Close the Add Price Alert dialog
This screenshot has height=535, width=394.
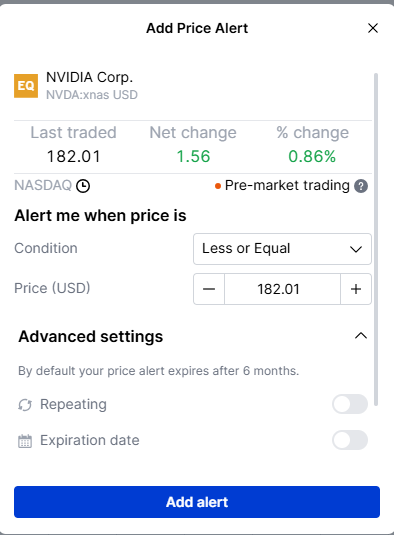(x=373, y=28)
